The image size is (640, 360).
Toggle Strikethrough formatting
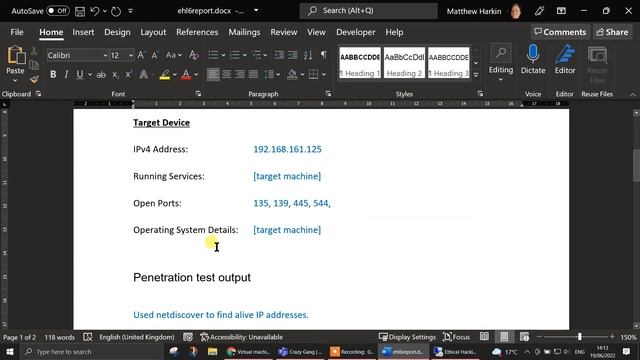(x=101, y=74)
